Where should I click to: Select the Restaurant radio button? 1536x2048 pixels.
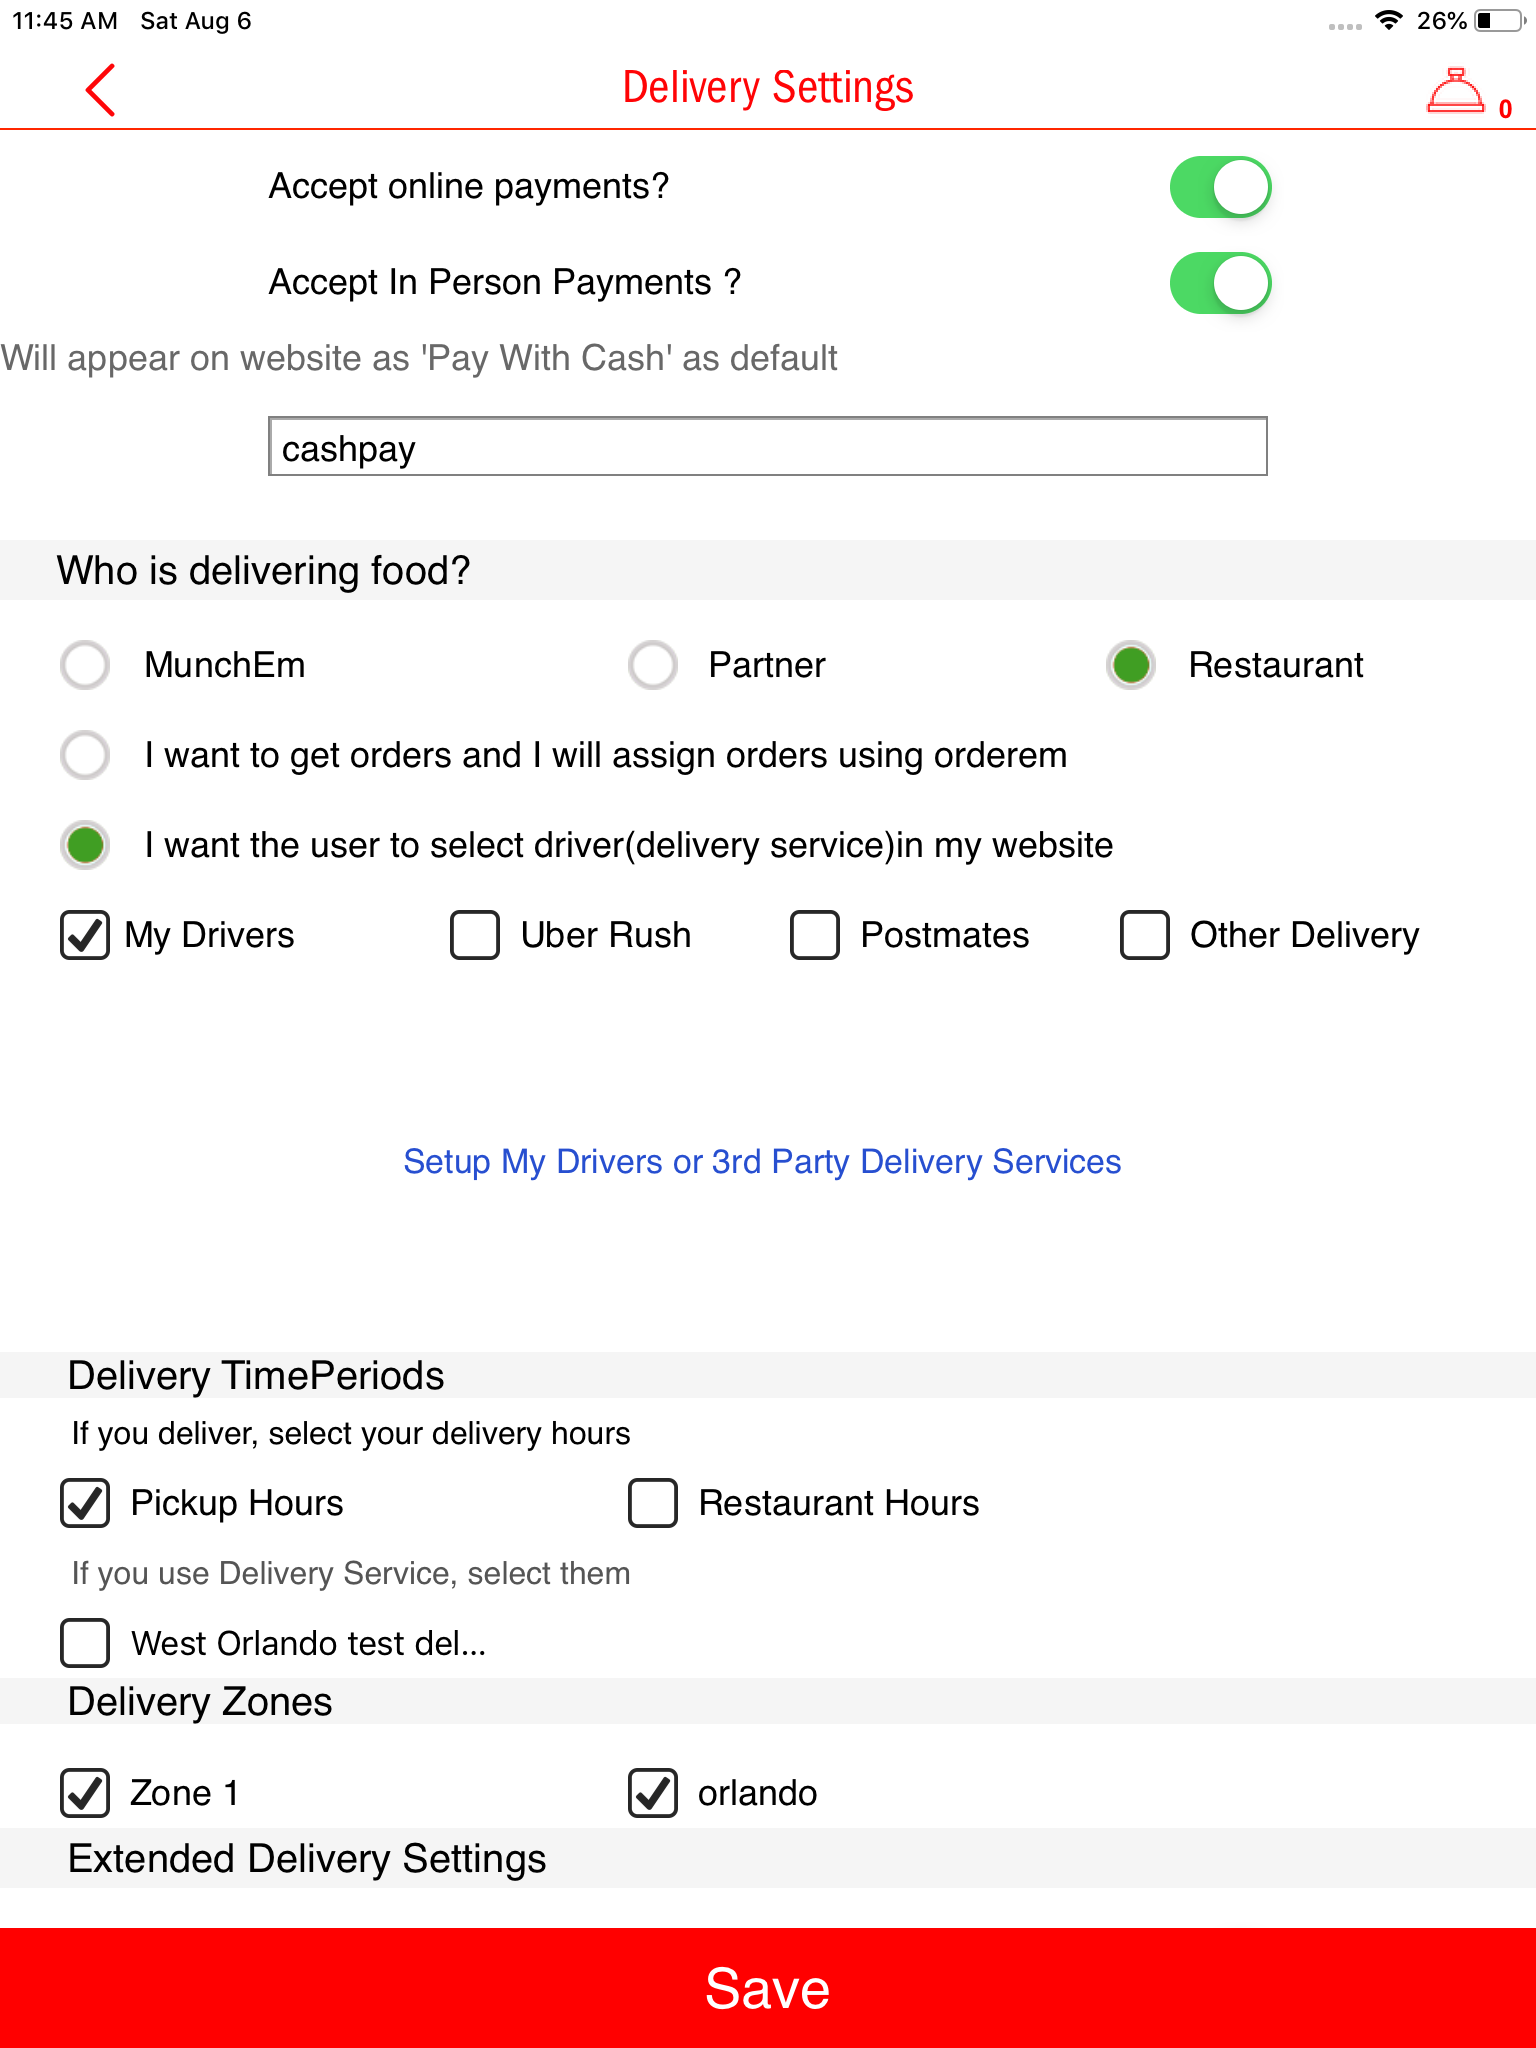pos(1131,665)
